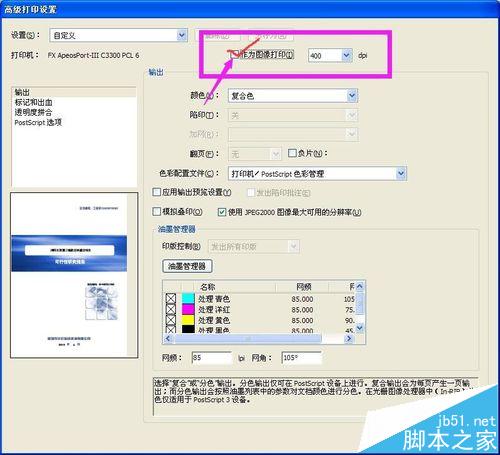Select 输出 in the left category list
The height and width of the screenshot is (455, 500).
coord(22,92)
